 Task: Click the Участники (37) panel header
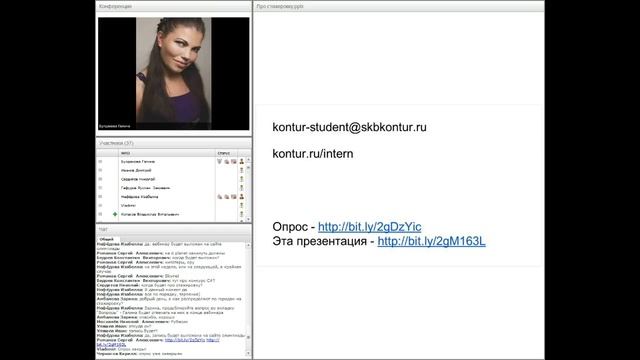click(174, 143)
